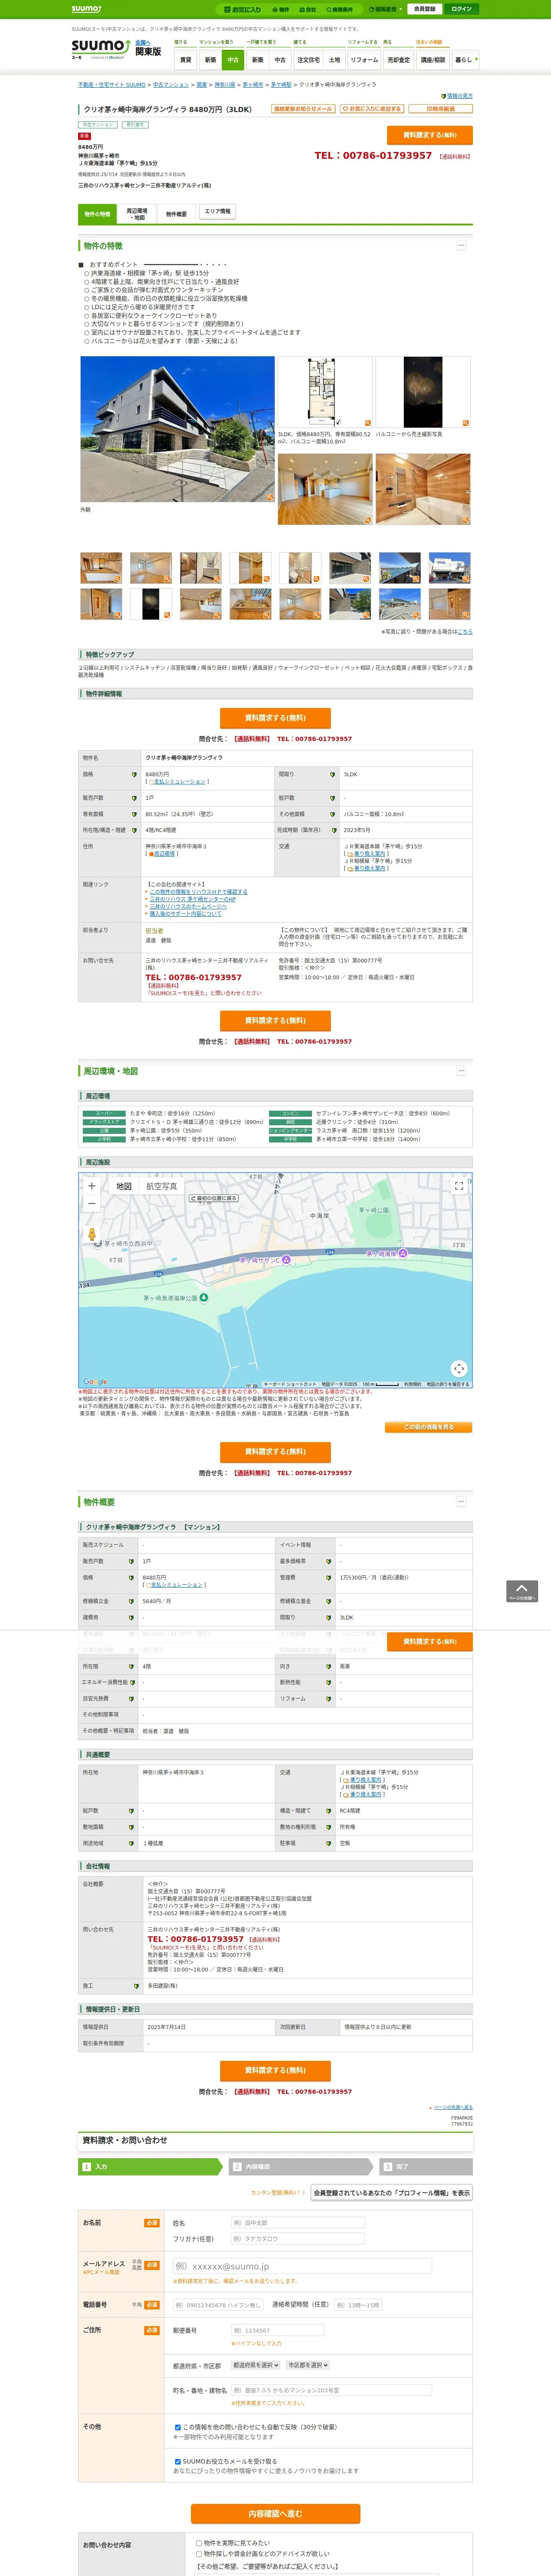
Task: Click the 茅ヶ崎漁港海岸公園 park marker
Action: pyautogui.click(x=204, y=1297)
